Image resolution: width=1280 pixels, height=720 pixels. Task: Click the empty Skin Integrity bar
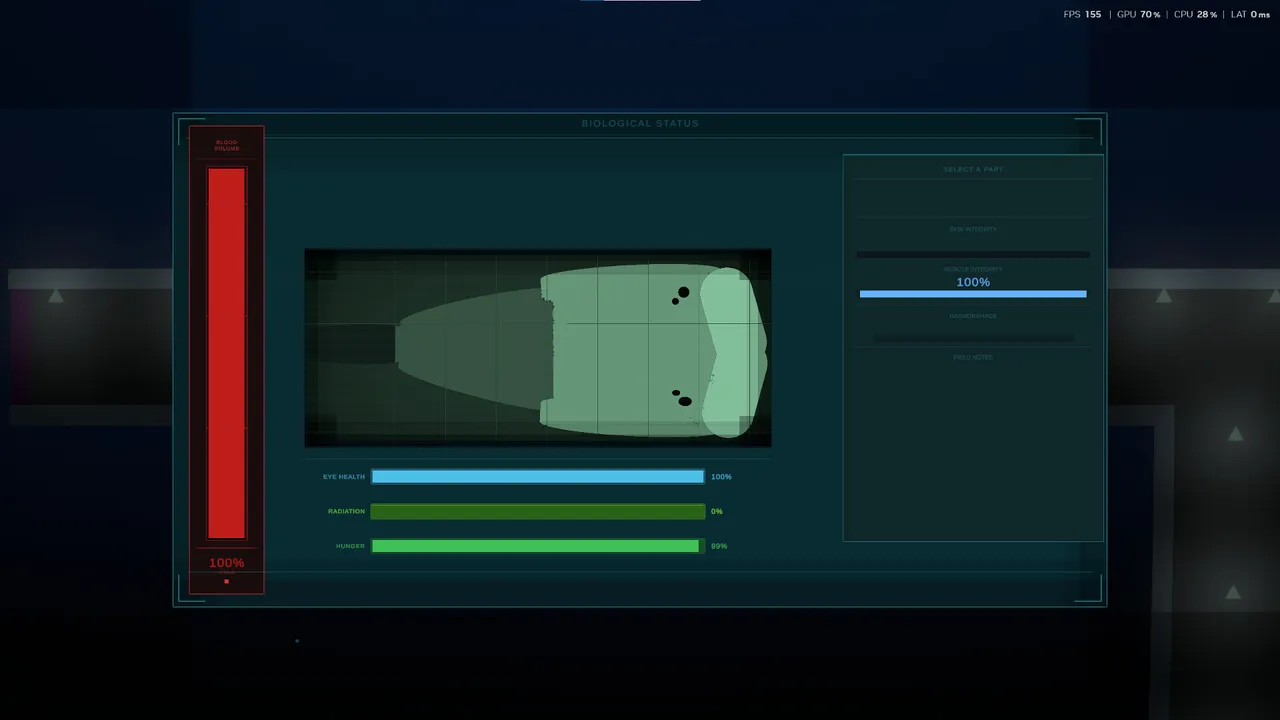tap(973, 254)
